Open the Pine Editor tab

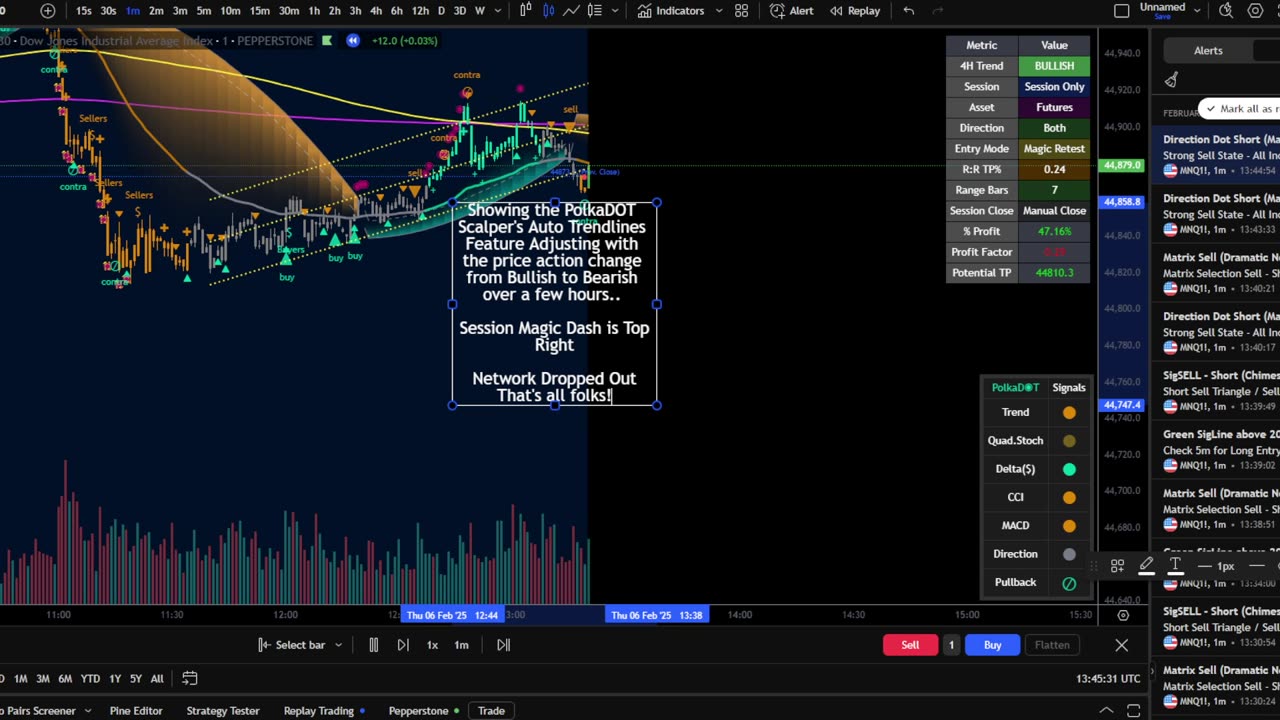pyautogui.click(x=136, y=711)
